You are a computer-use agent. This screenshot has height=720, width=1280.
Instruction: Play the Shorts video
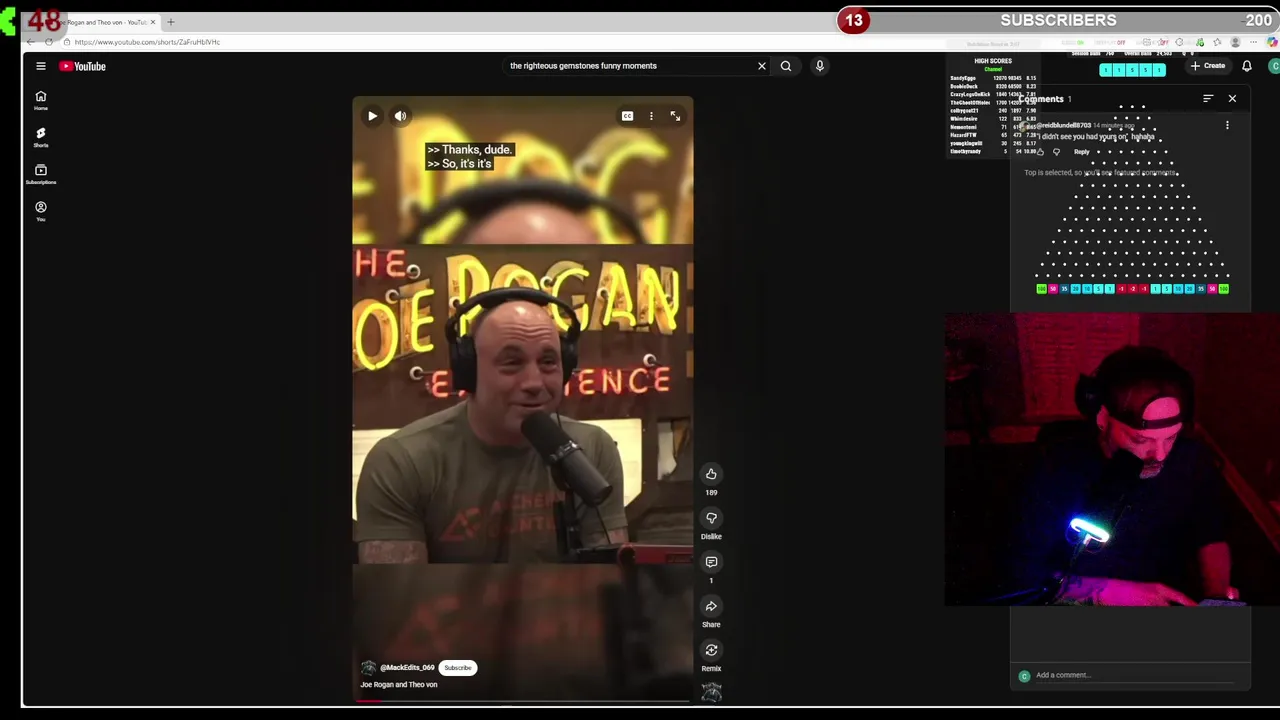click(372, 116)
